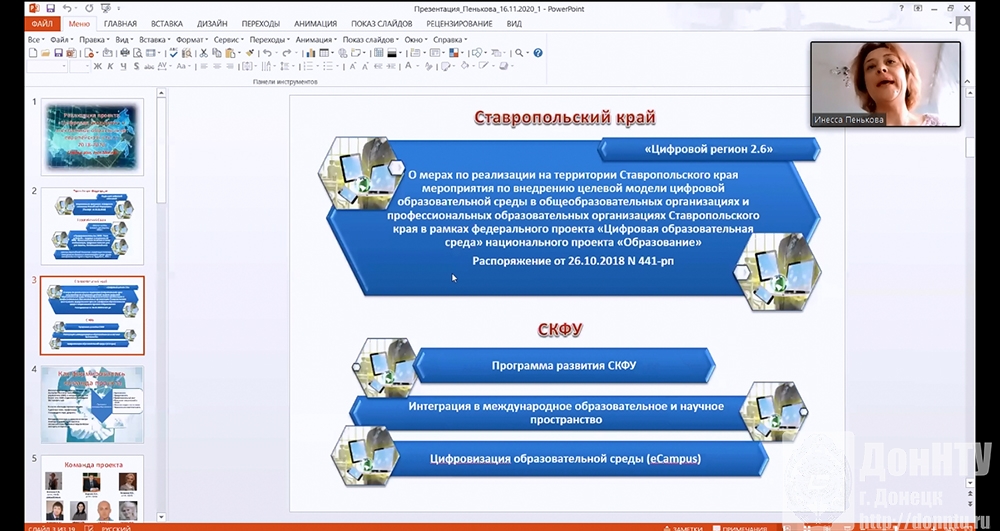Apply Underline with the Ч button
Image resolution: width=1000 pixels, height=531 pixels.
[123, 66]
